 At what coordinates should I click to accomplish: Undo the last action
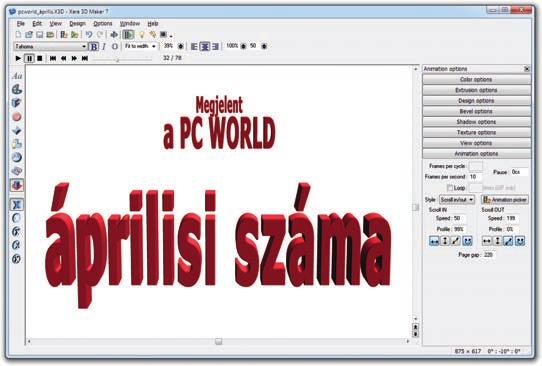[89, 35]
